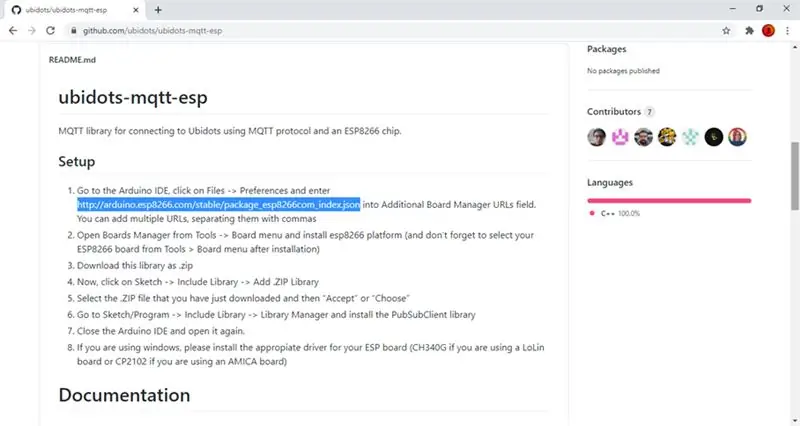Open the pink pixel-art contributor avatar

coord(620,137)
